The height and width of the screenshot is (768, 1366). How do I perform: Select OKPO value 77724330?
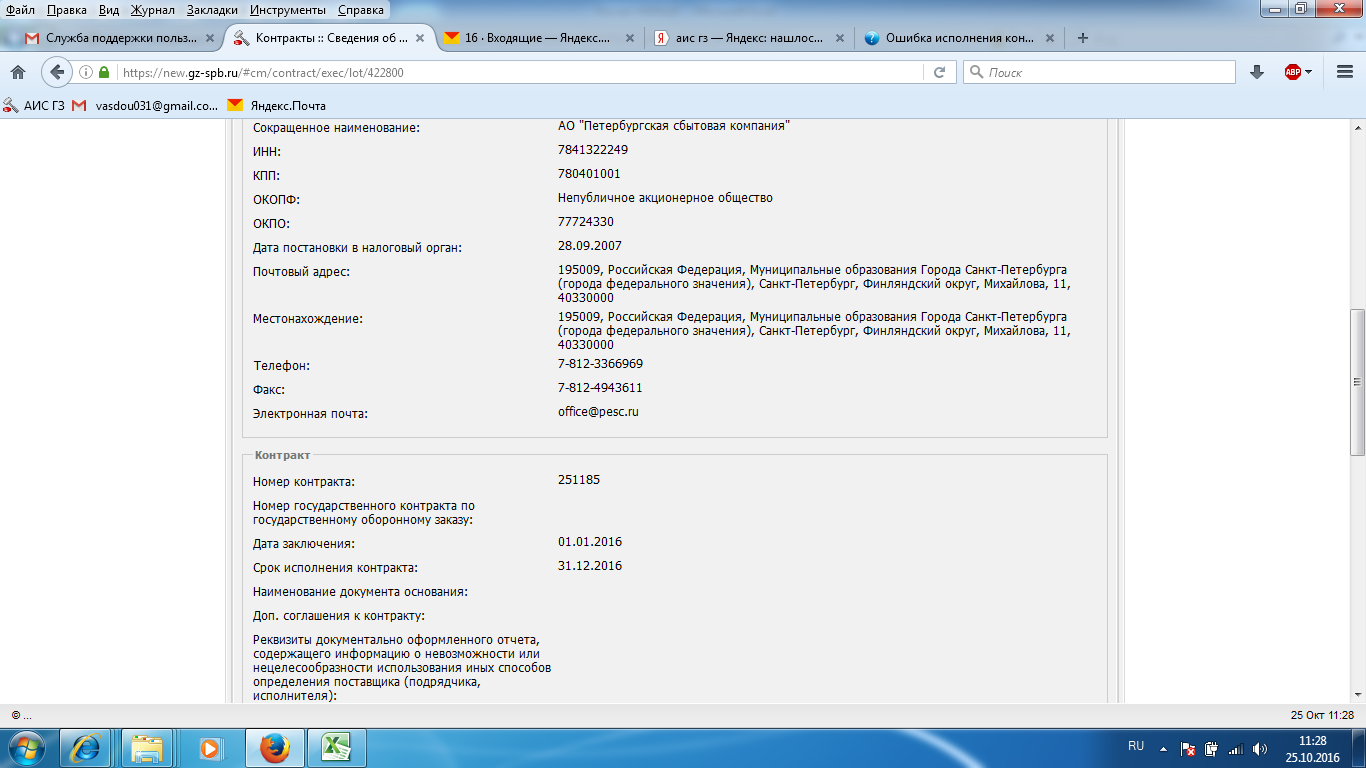[x=586, y=222]
